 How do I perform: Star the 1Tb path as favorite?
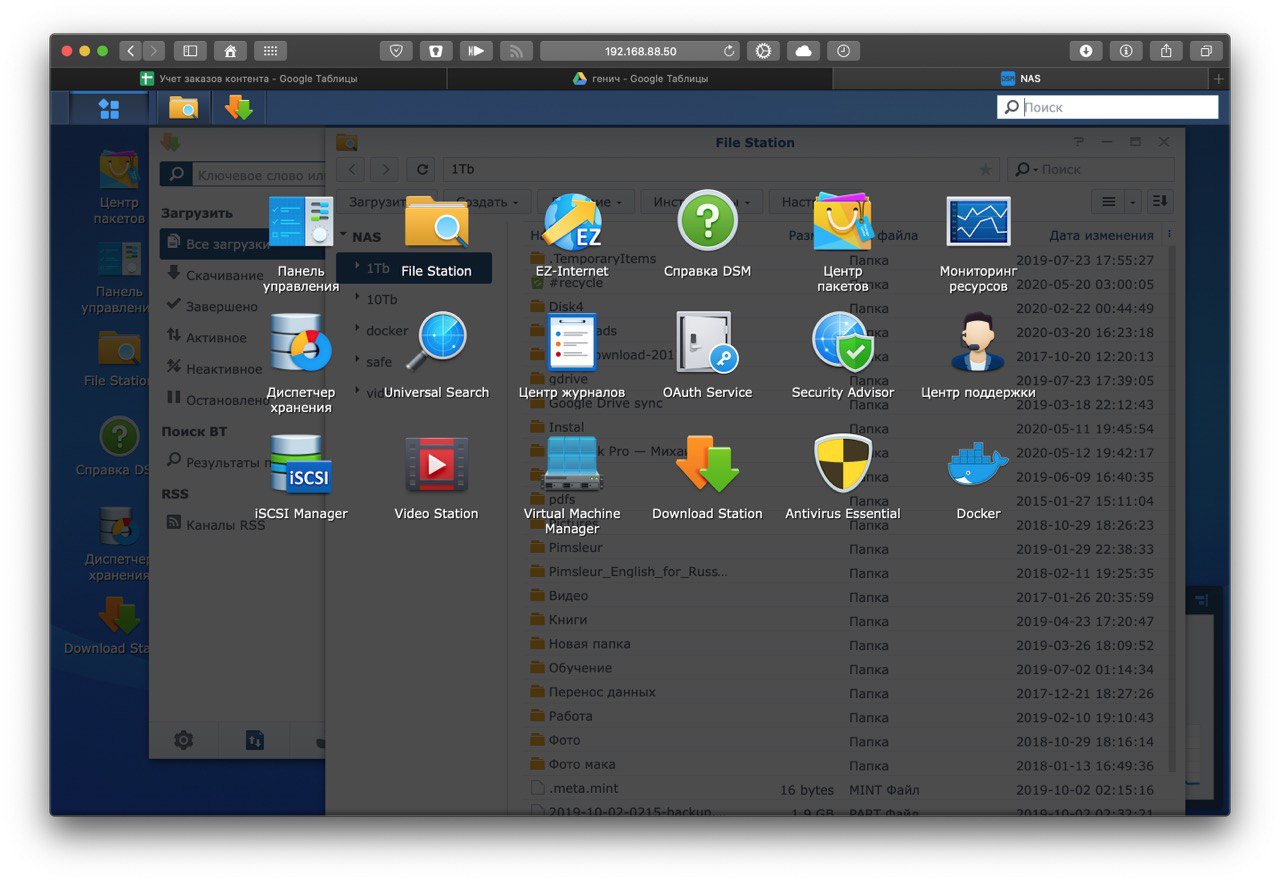(986, 170)
